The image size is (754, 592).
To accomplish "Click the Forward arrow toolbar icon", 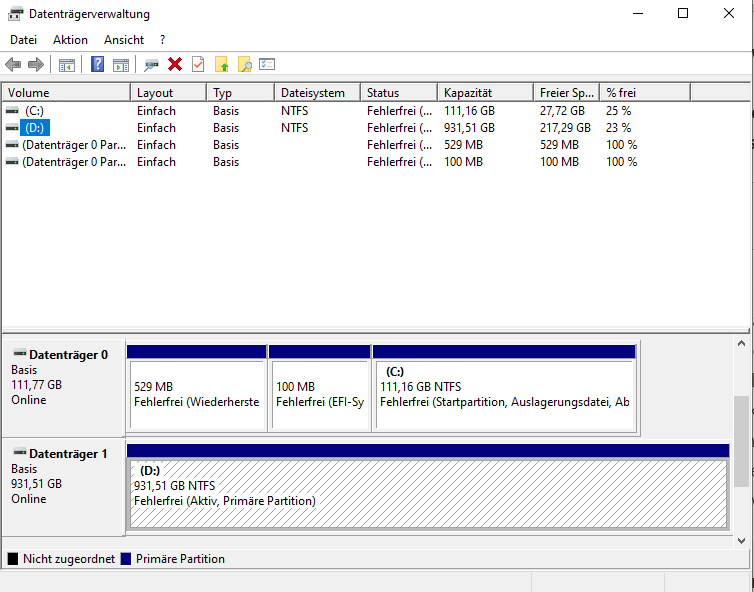I will (x=36, y=64).
